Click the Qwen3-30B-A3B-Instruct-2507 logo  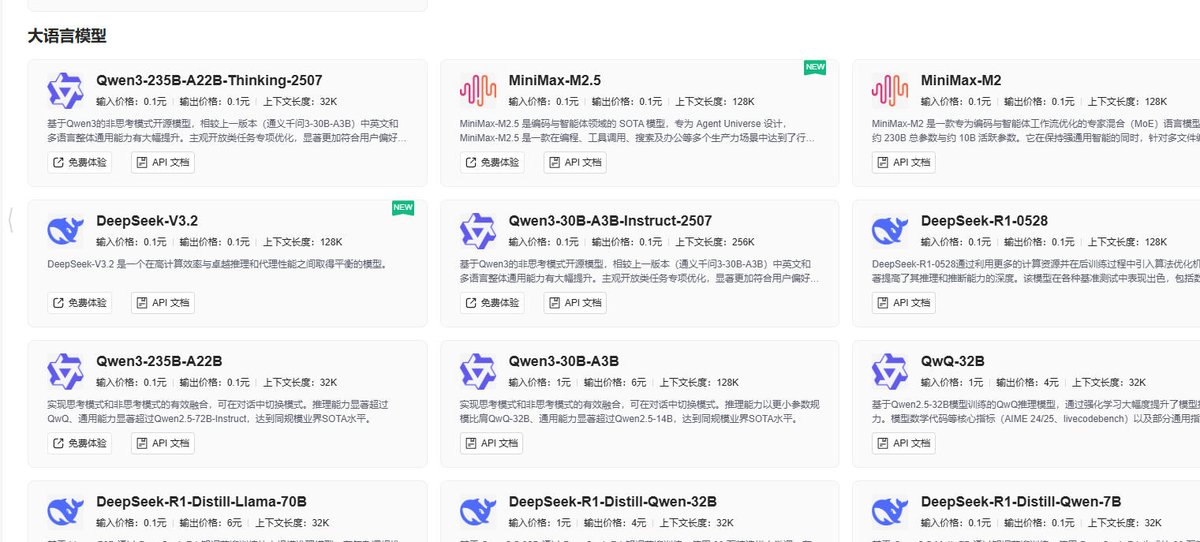point(478,231)
